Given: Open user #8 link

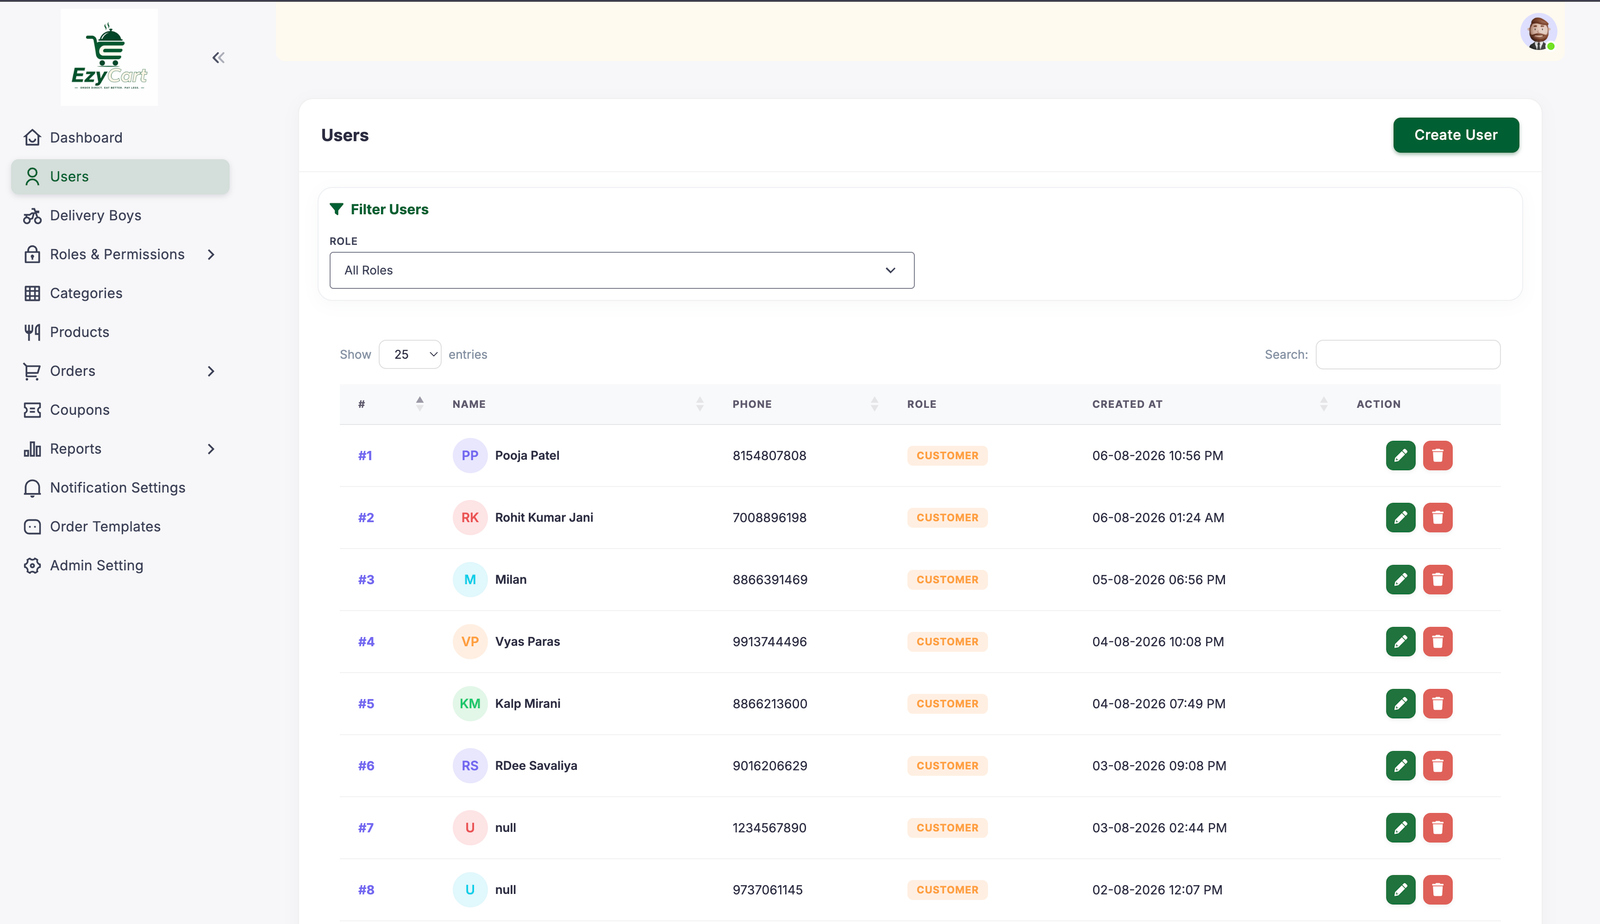Looking at the screenshot, I should point(366,890).
